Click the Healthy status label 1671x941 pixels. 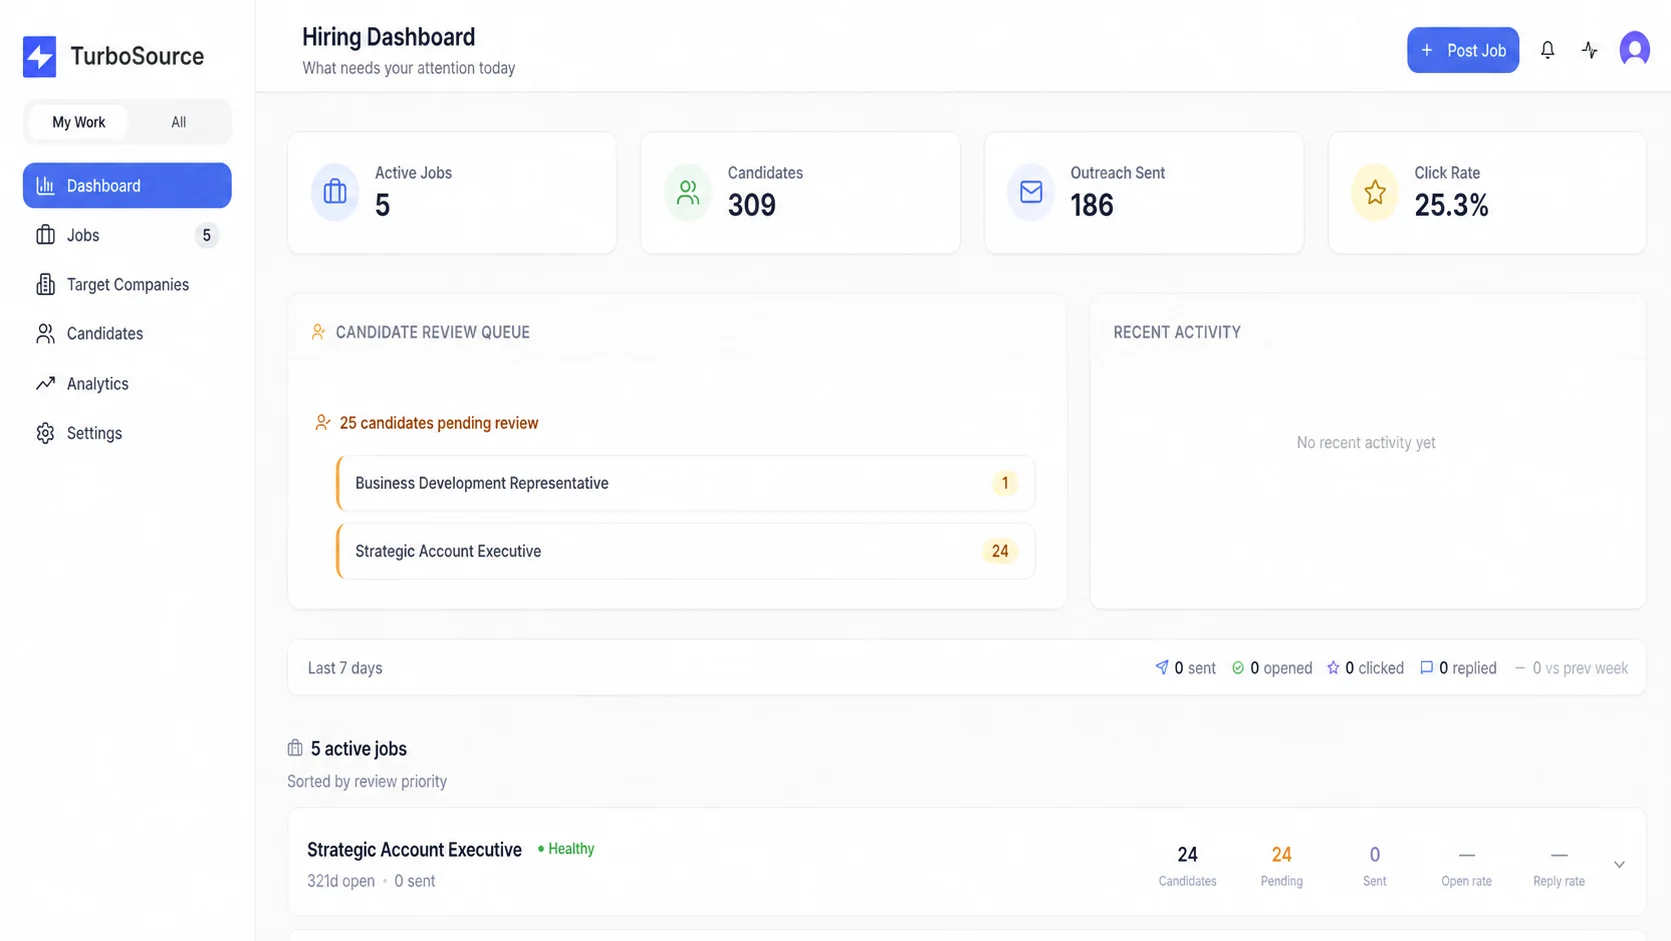566,849
